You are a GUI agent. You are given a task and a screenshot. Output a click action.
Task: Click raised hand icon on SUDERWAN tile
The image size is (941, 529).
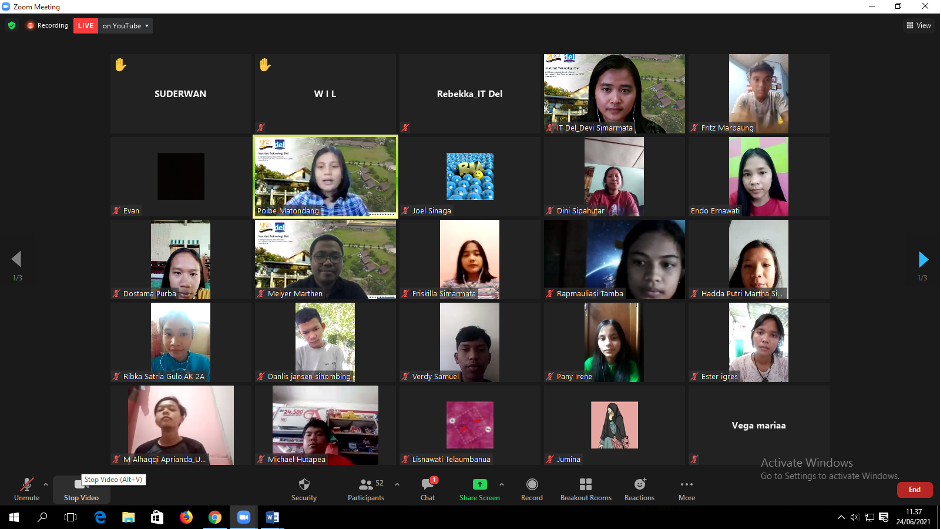(120, 64)
